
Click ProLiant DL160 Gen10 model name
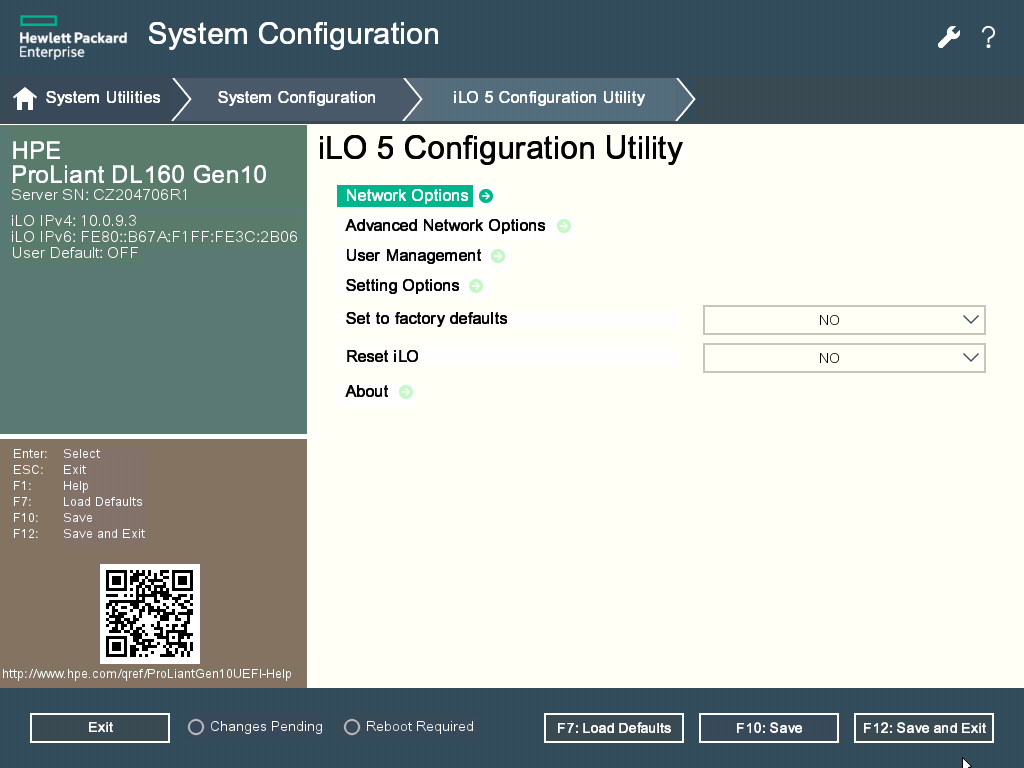(139, 174)
